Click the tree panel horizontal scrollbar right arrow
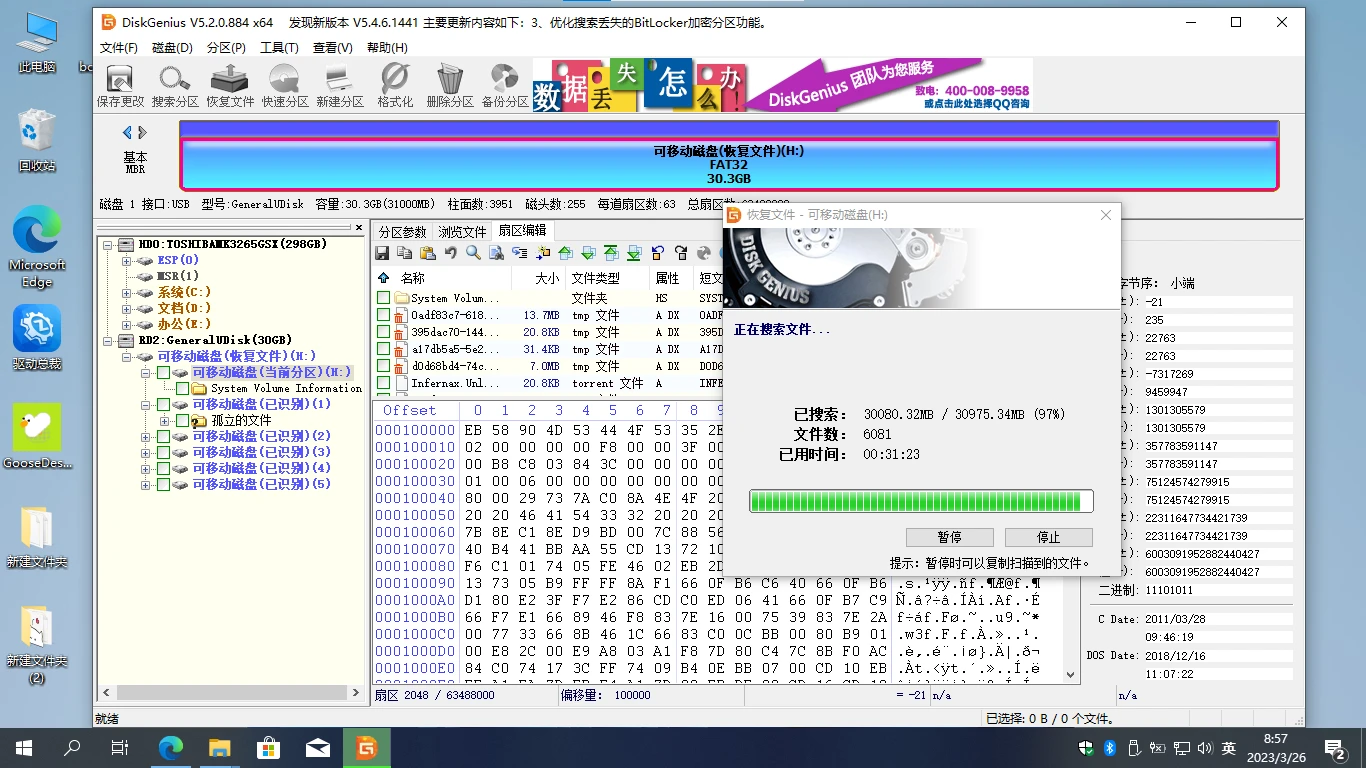 (x=355, y=692)
